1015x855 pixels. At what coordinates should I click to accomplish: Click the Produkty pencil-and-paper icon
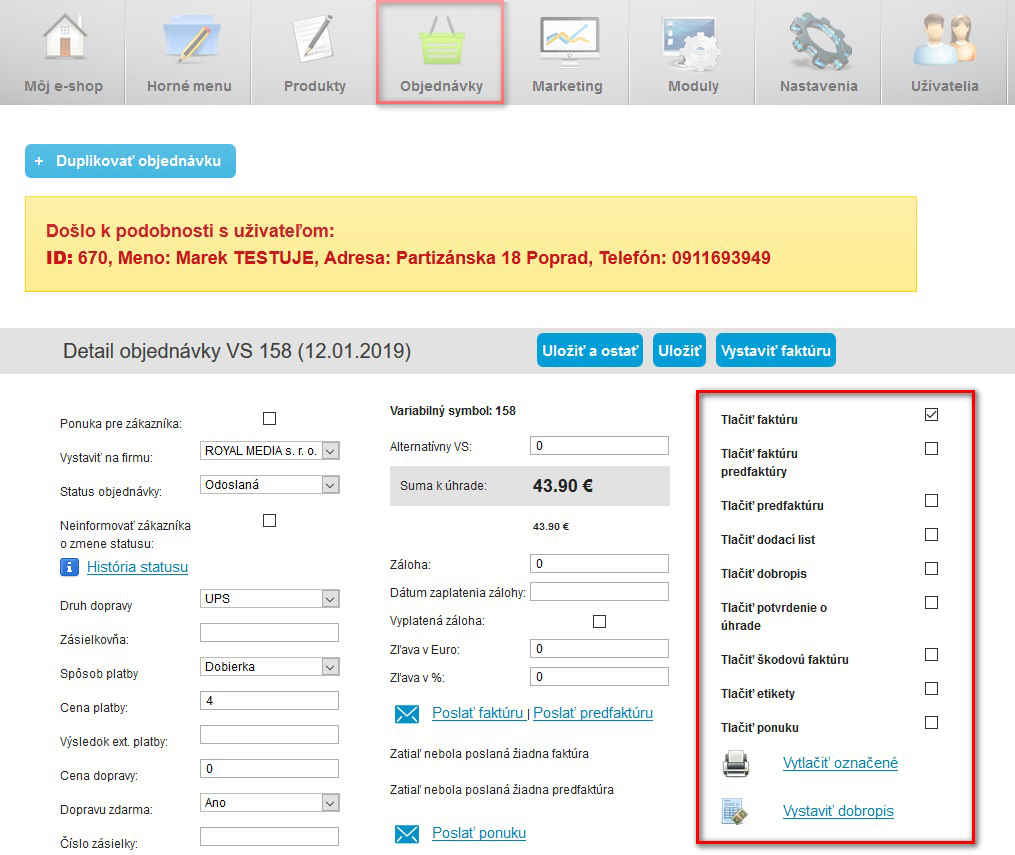pos(315,40)
